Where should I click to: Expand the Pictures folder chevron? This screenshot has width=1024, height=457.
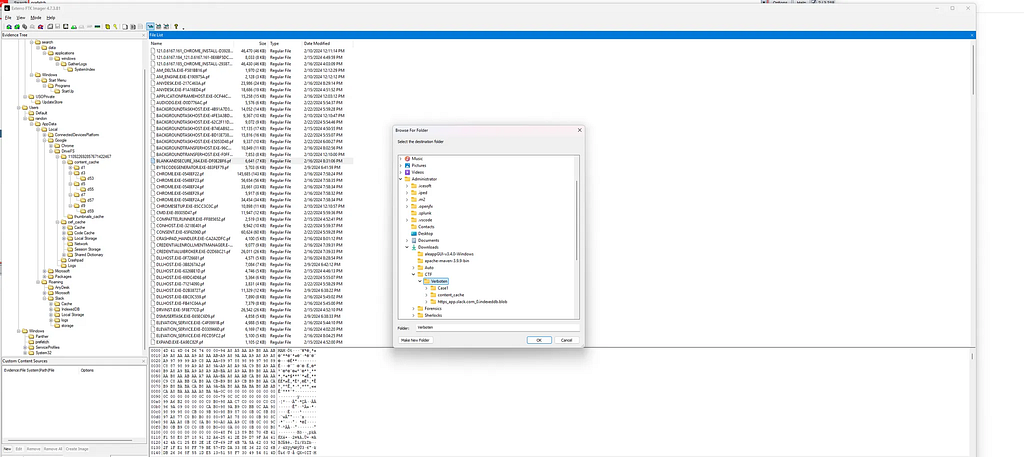pos(400,165)
